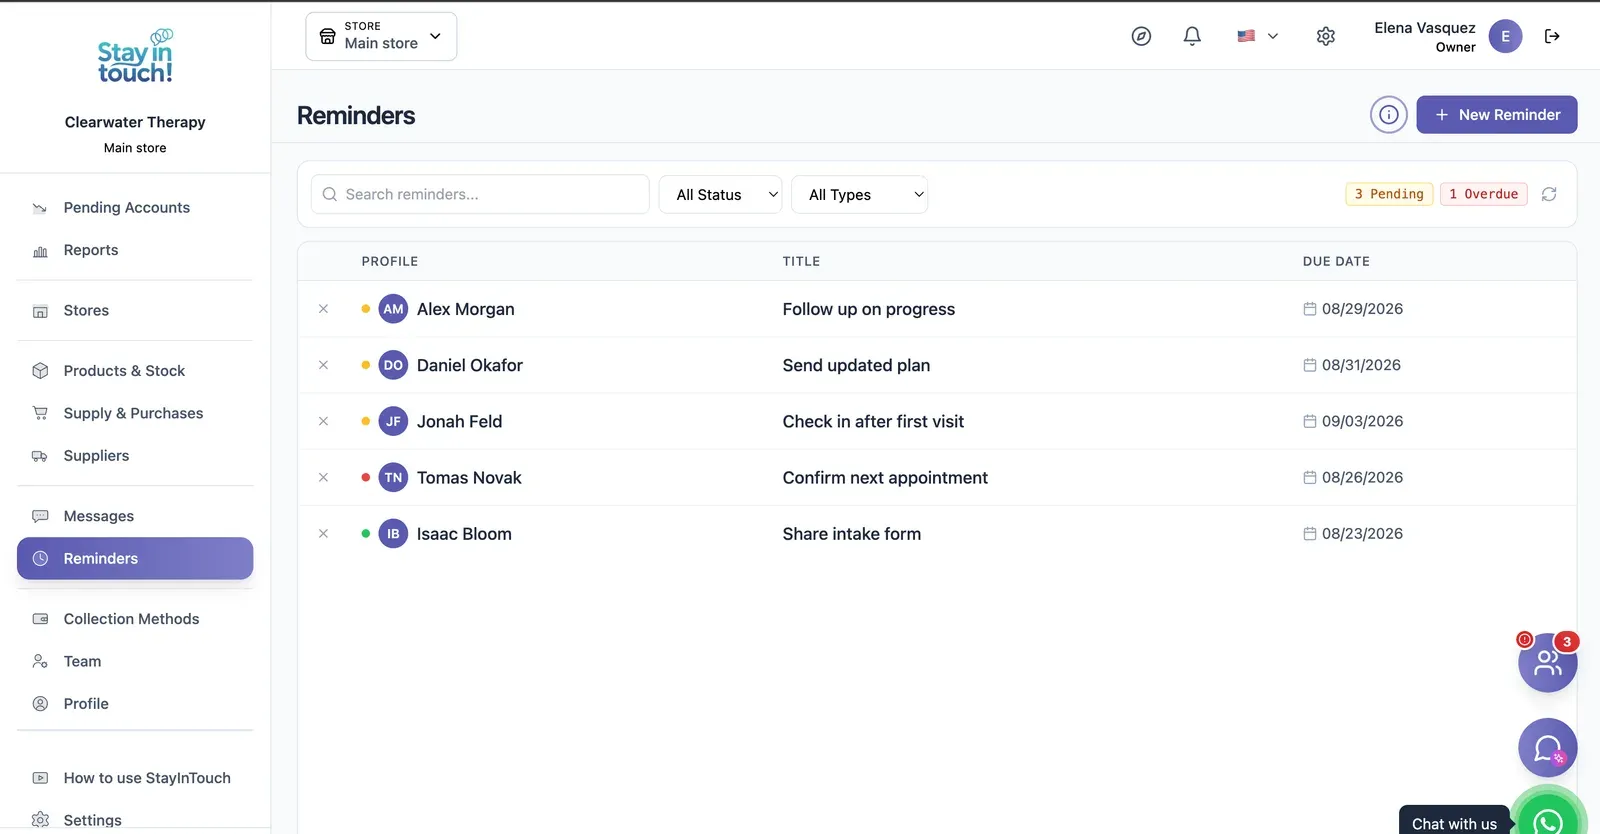The image size is (1600, 834).
Task: Open the All Status filter dropdown
Action: tap(720, 195)
